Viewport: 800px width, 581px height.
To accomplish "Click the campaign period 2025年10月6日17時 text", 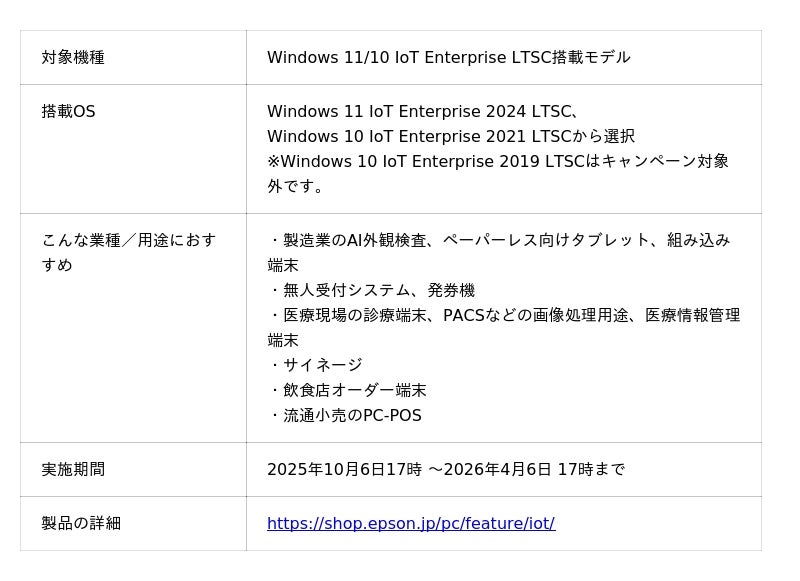I will pyautogui.click(x=344, y=469).
